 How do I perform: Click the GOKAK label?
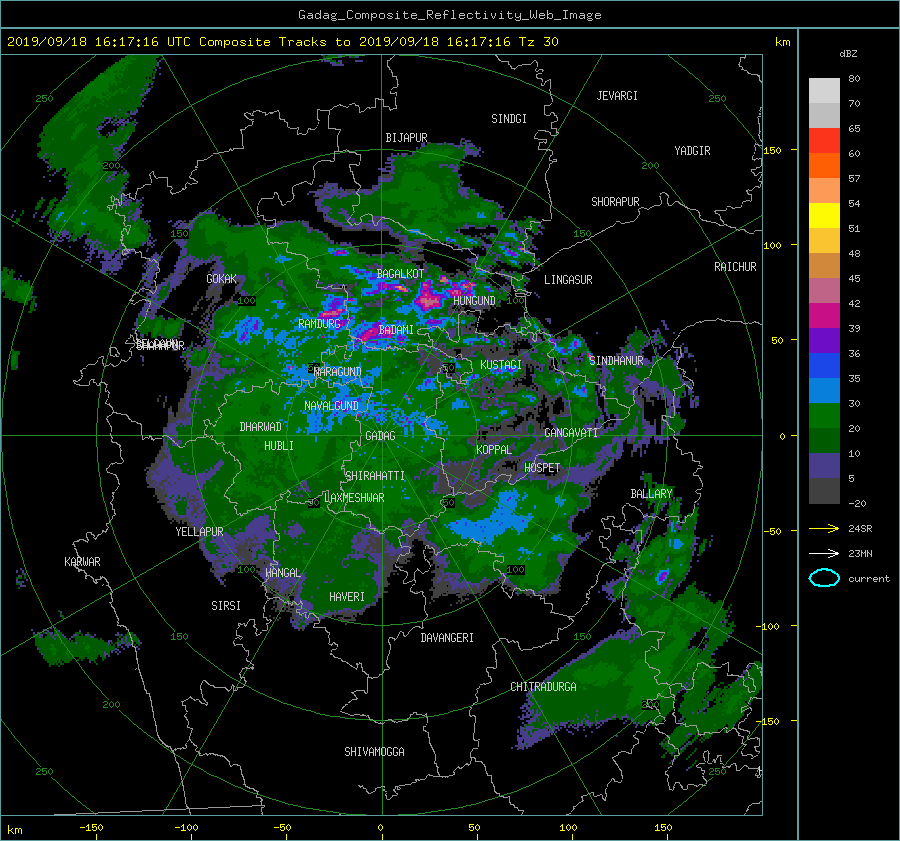click(x=222, y=279)
